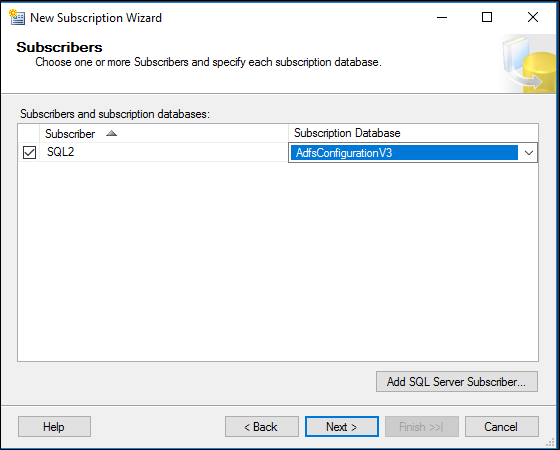
Task: Click the disabled Finish button
Action: 422,426
